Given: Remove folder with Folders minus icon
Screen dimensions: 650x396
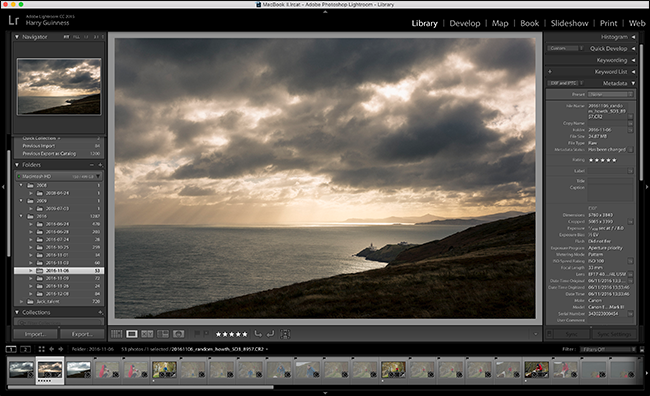Looking at the screenshot, I should pos(92,165).
